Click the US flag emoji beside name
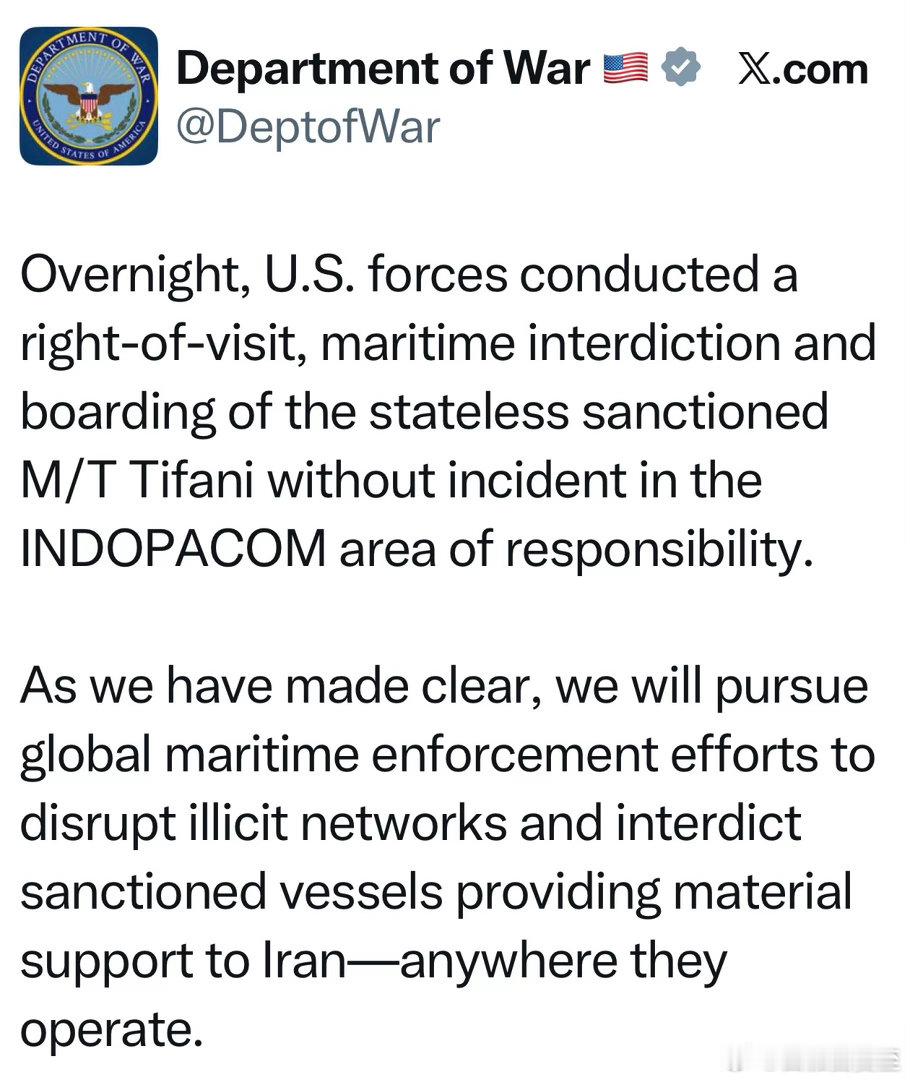The width and height of the screenshot is (910, 1080). pyautogui.click(x=626, y=69)
